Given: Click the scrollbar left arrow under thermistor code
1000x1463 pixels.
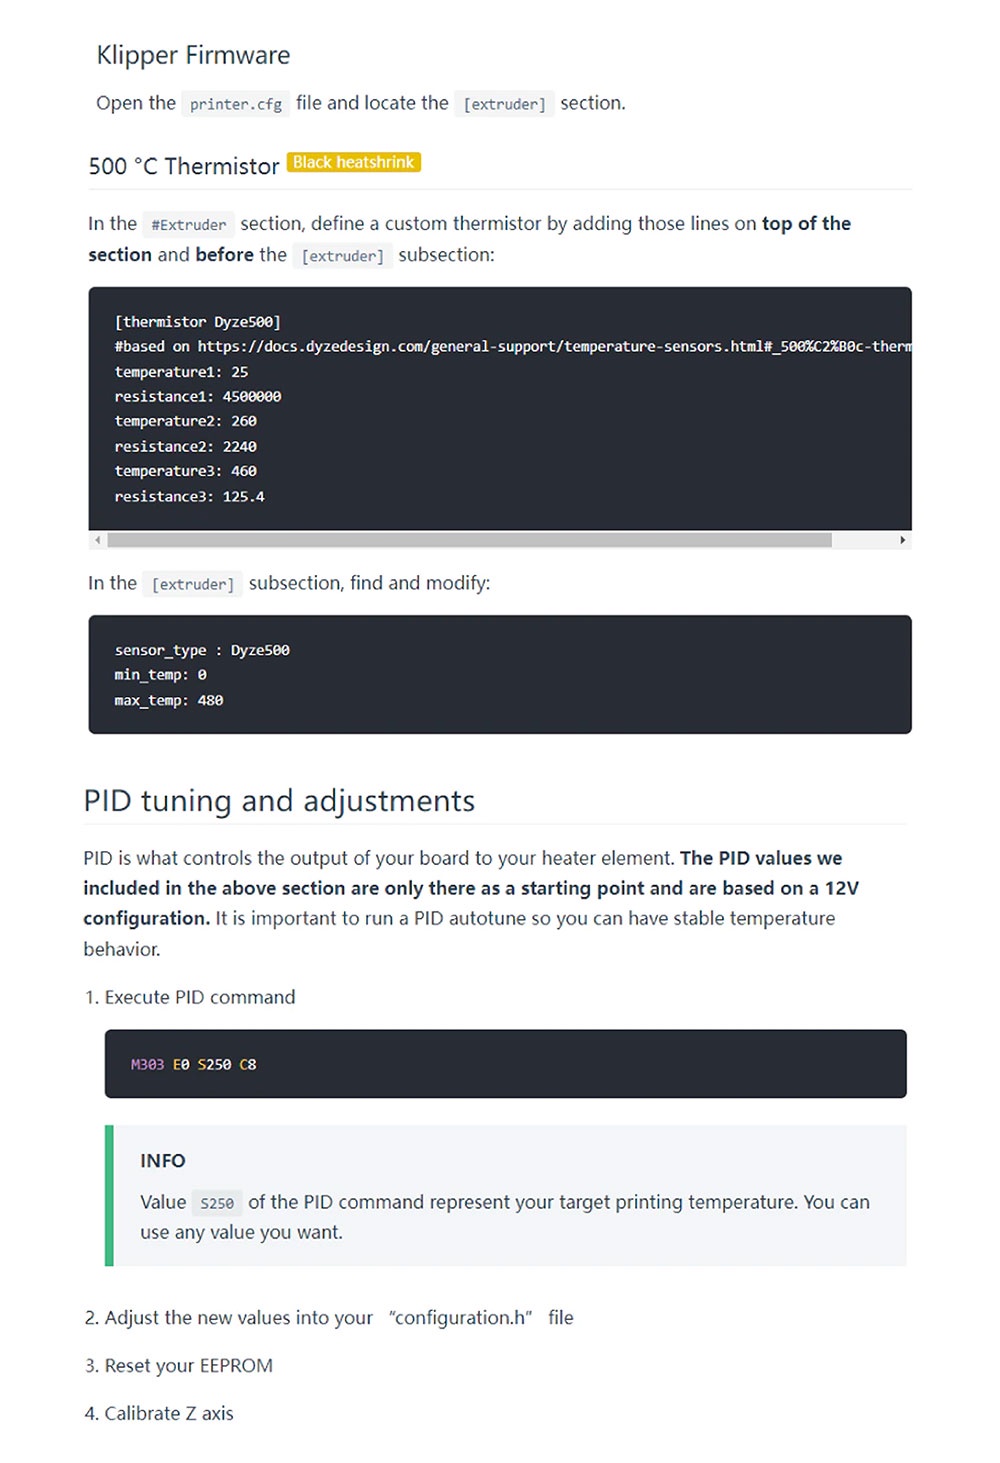Looking at the screenshot, I should [97, 540].
